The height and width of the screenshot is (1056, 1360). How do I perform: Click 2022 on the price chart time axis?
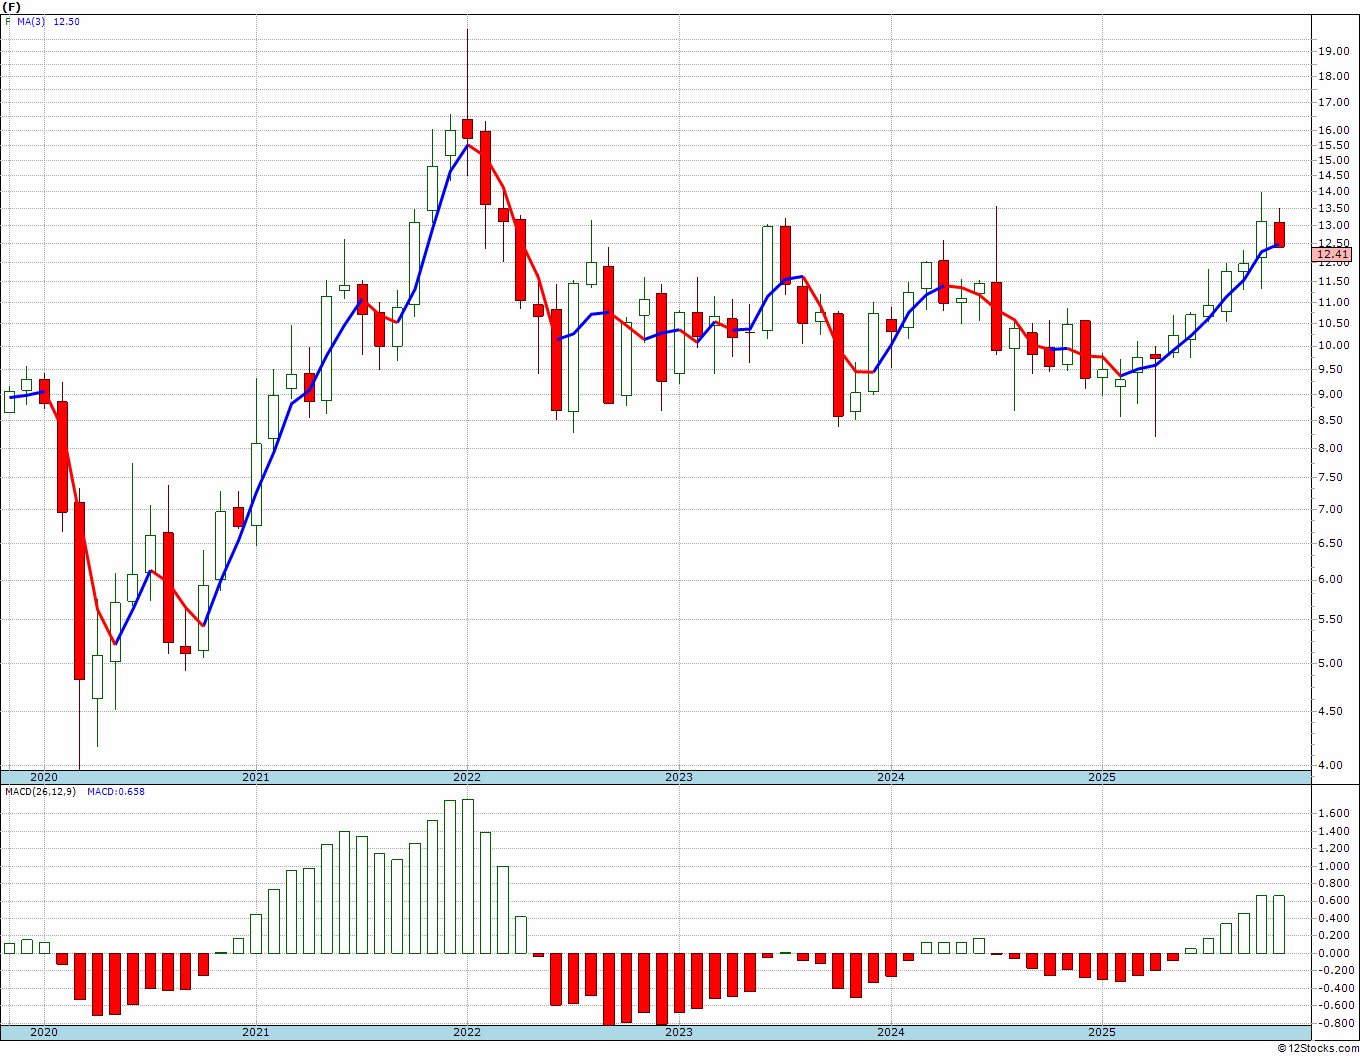(467, 777)
